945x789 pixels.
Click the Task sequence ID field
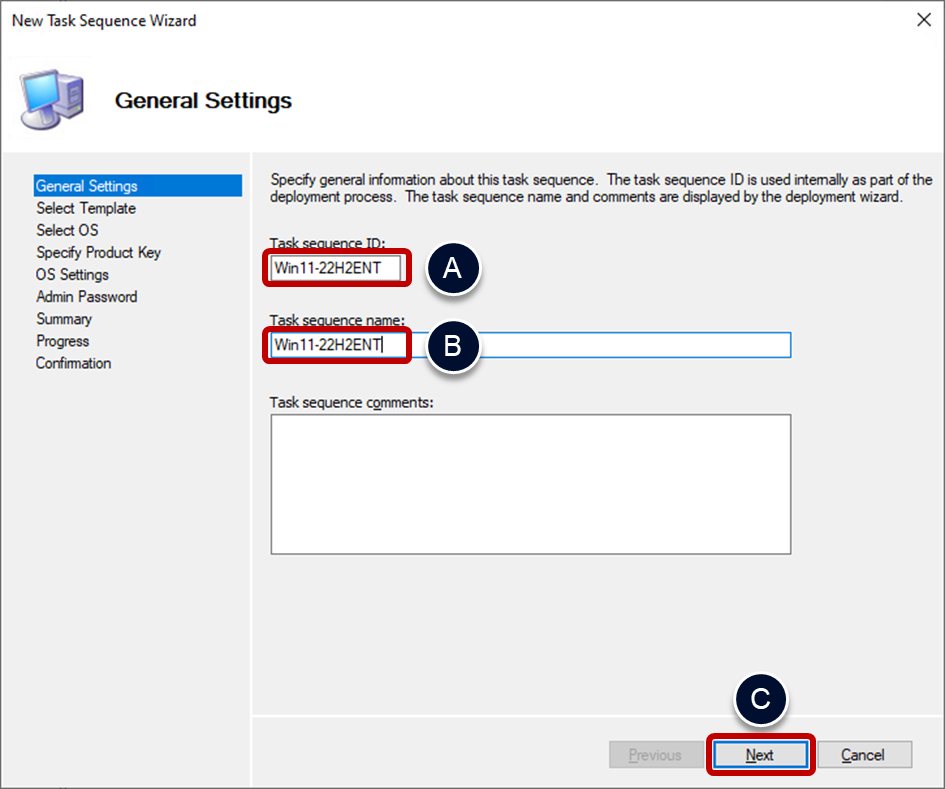335,267
